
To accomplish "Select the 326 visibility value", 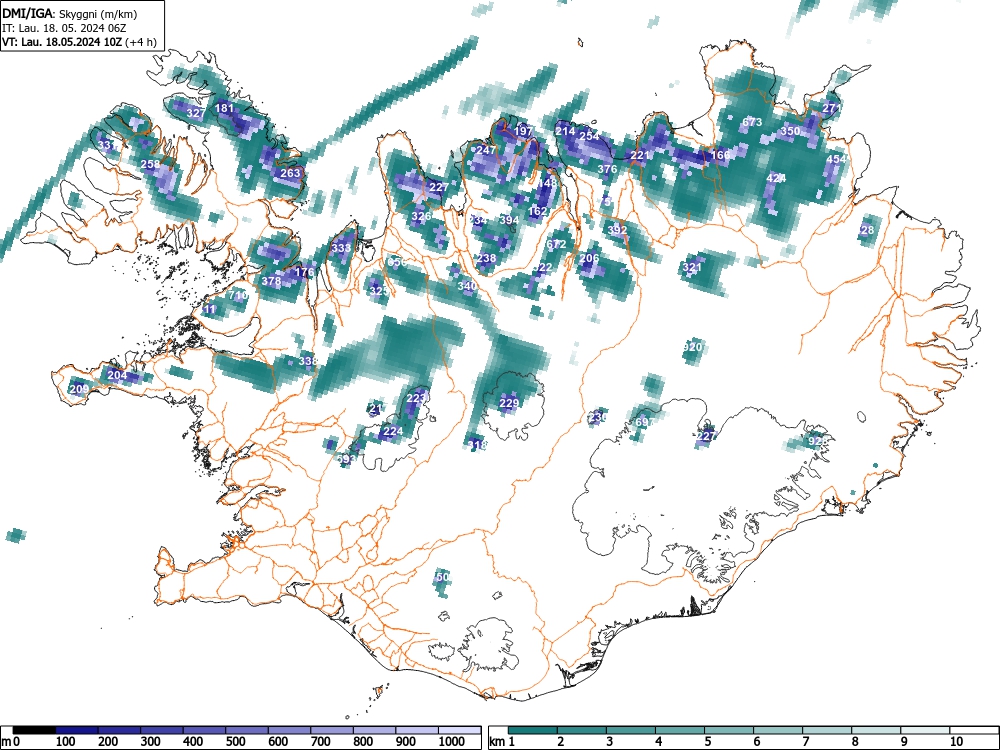I will 421,216.
